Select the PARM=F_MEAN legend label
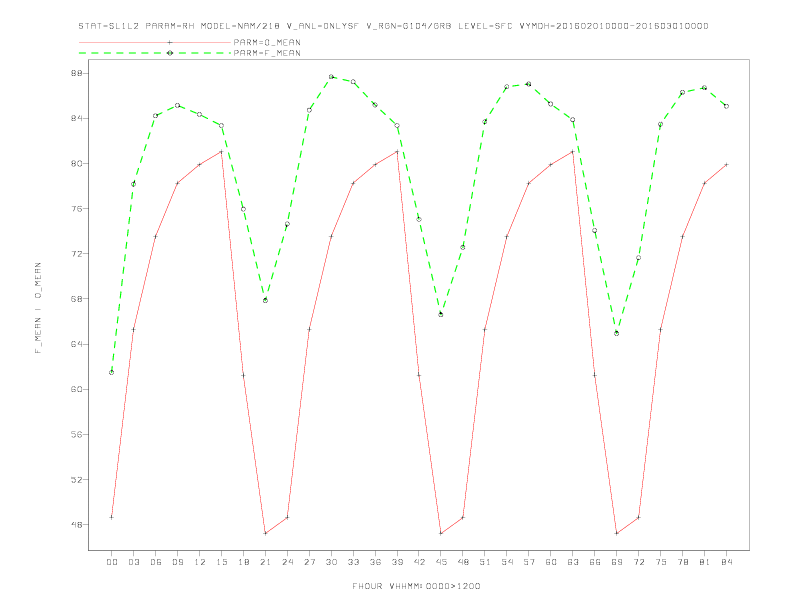The image size is (792, 612). coord(267,53)
